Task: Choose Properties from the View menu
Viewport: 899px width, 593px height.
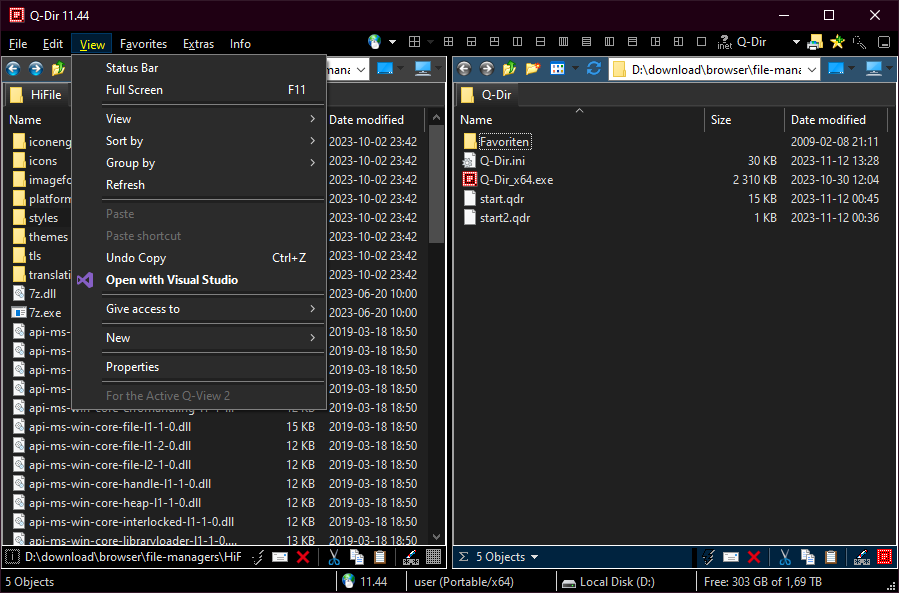Action: click(x=132, y=367)
